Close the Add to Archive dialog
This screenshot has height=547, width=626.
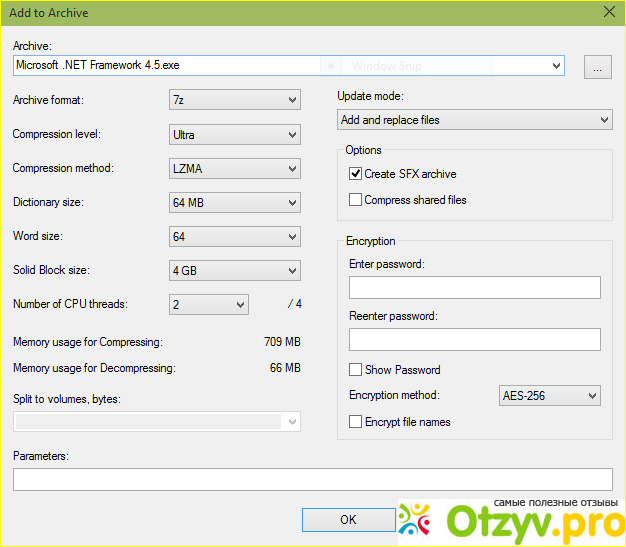[609, 13]
